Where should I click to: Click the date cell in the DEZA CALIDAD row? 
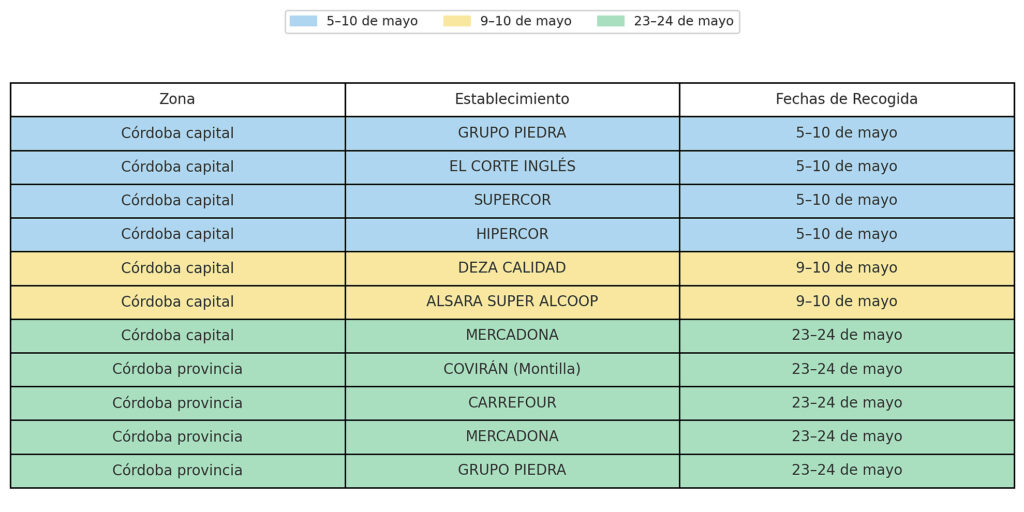point(846,268)
